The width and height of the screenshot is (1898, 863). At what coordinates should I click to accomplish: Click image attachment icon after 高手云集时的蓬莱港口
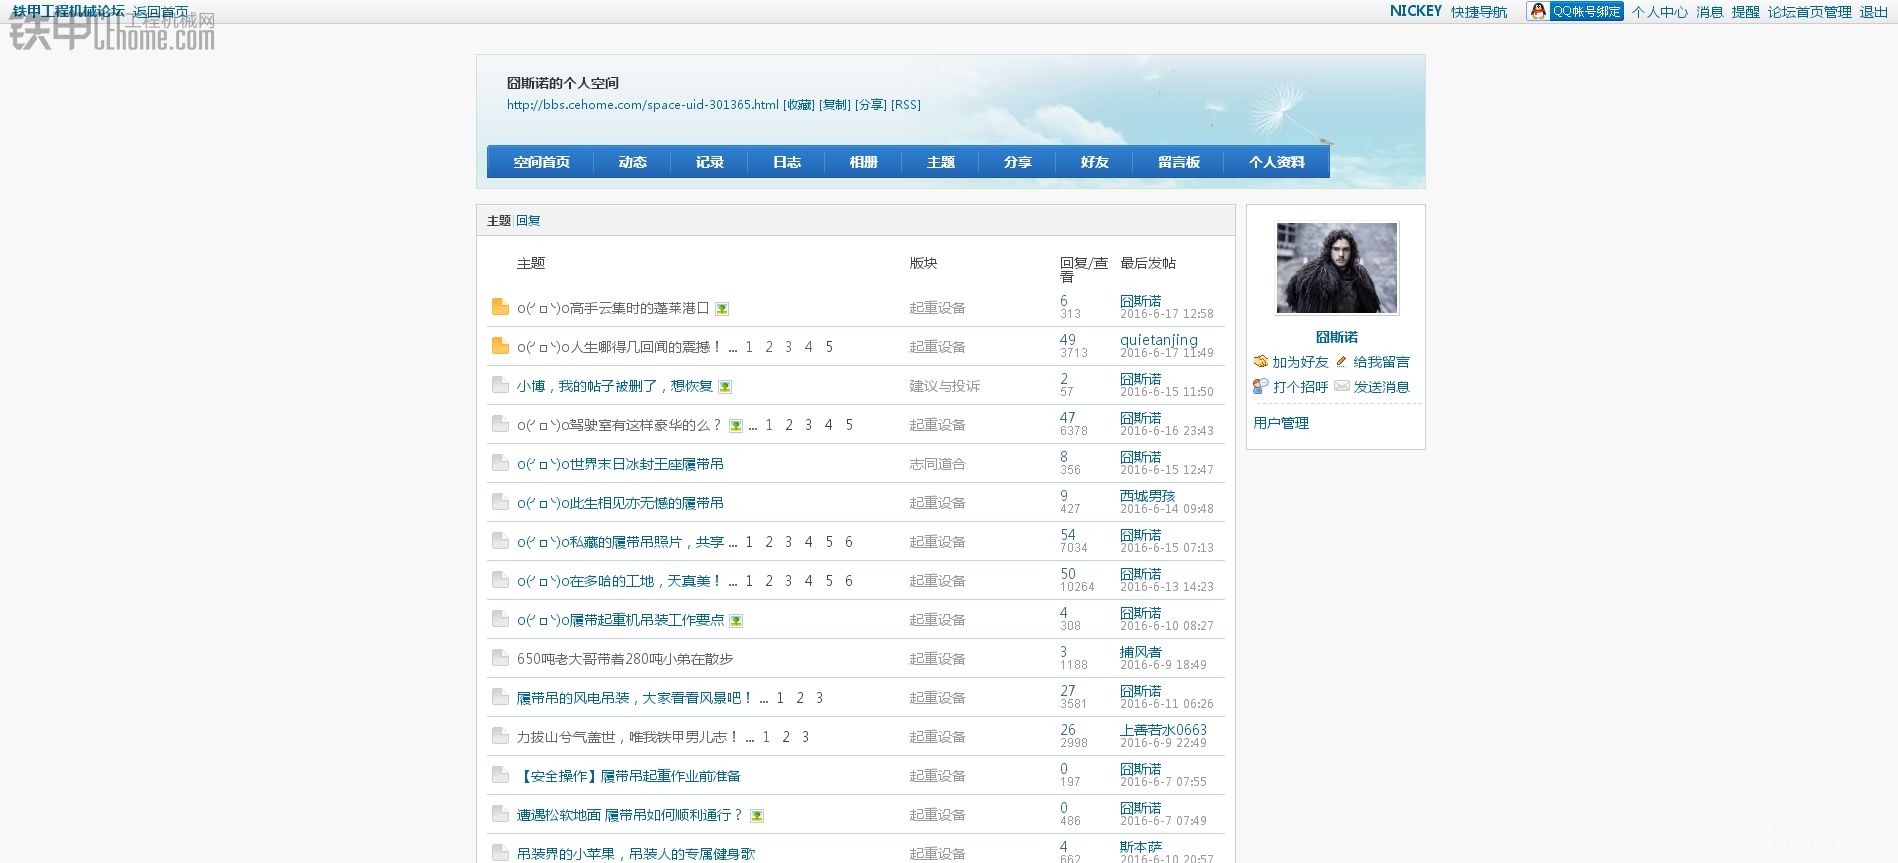pyautogui.click(x=722, y=309)
